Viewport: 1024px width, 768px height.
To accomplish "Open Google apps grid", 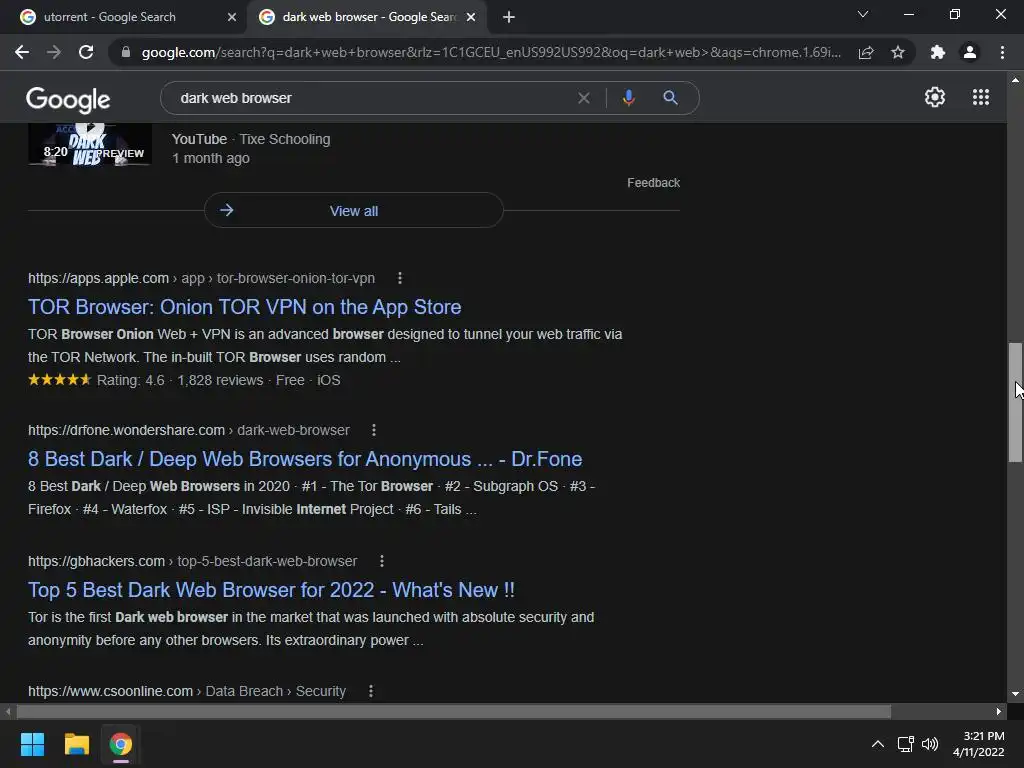I will click(981, 97).
